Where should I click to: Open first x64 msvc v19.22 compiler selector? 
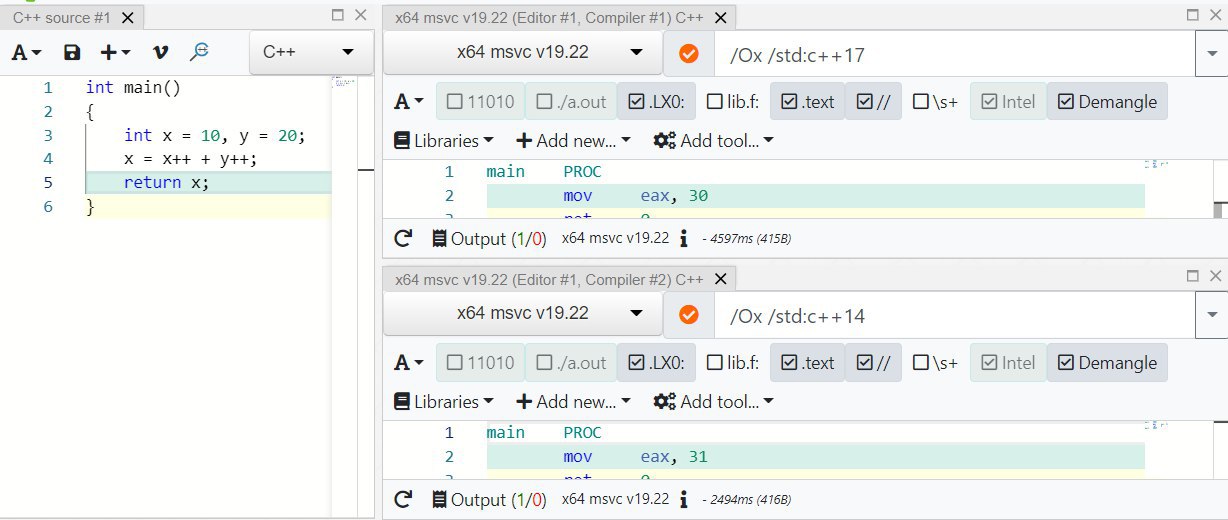tap(522, 53)
